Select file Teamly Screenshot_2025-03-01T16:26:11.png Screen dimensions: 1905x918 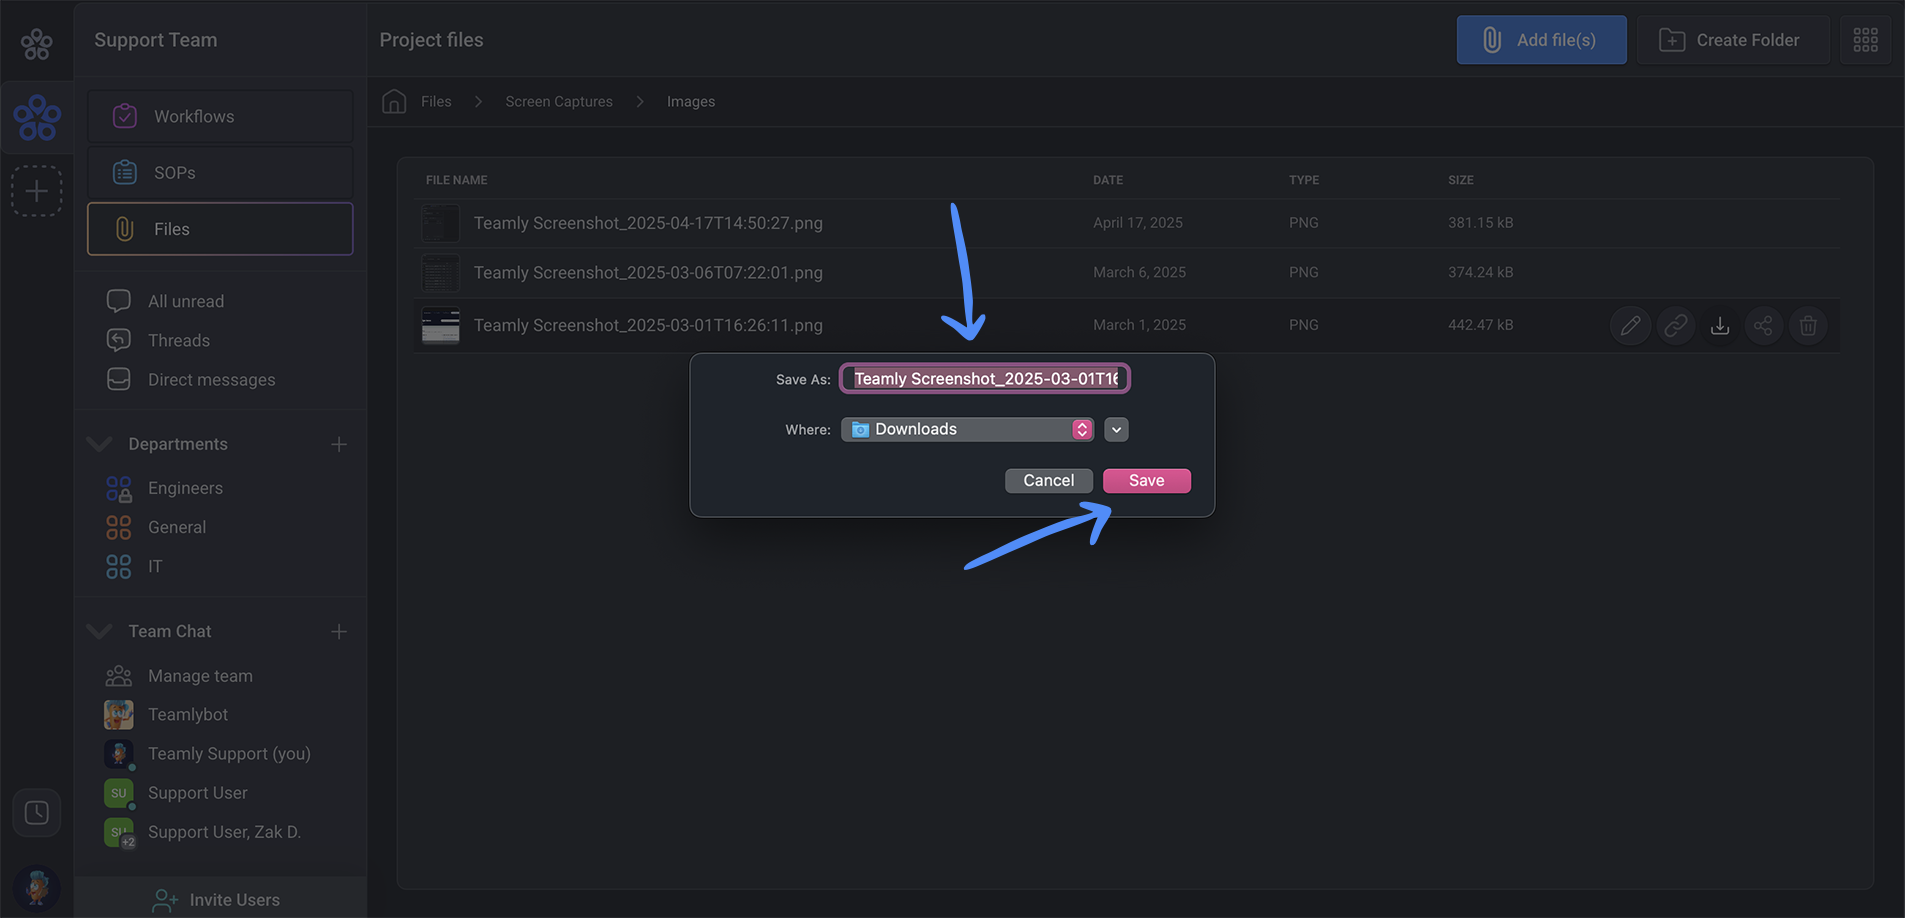tap(648, 325)
